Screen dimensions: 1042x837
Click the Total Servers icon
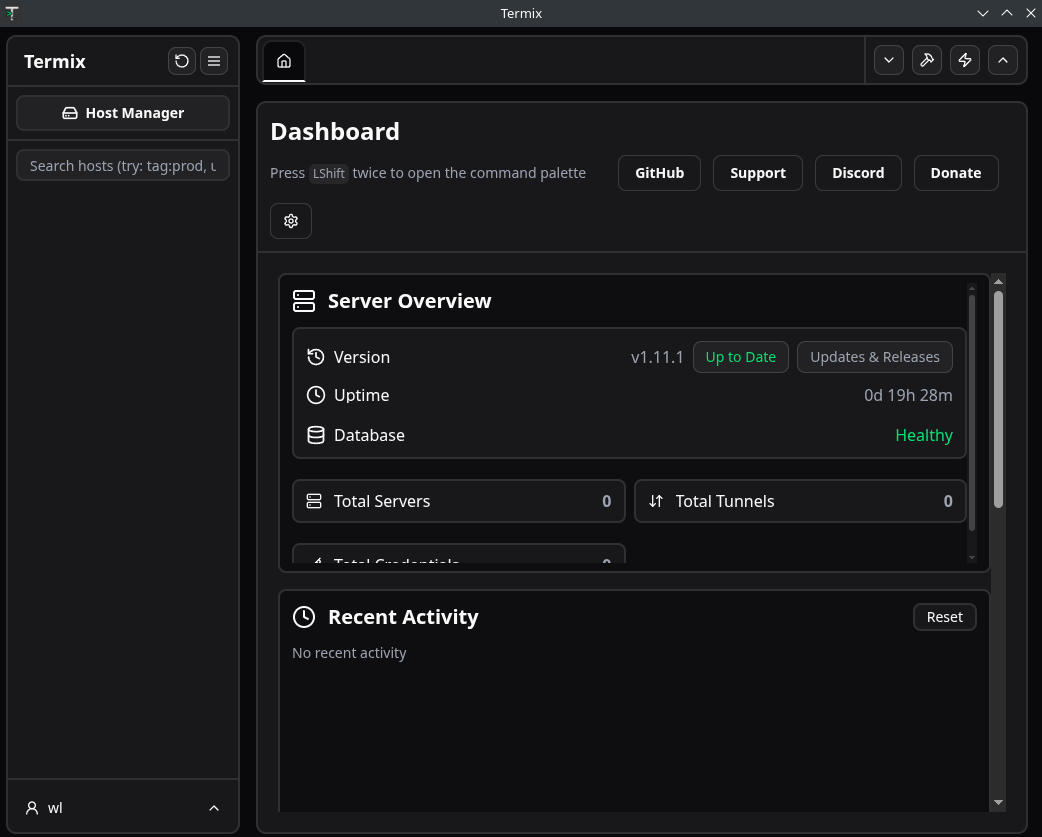pos(314,501)
